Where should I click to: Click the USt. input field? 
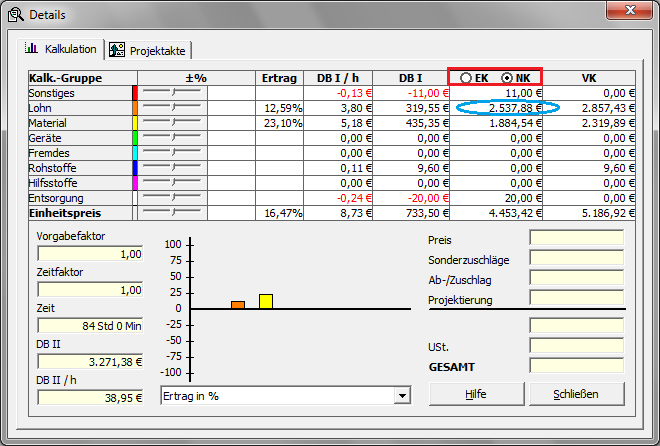pos(577,346)
